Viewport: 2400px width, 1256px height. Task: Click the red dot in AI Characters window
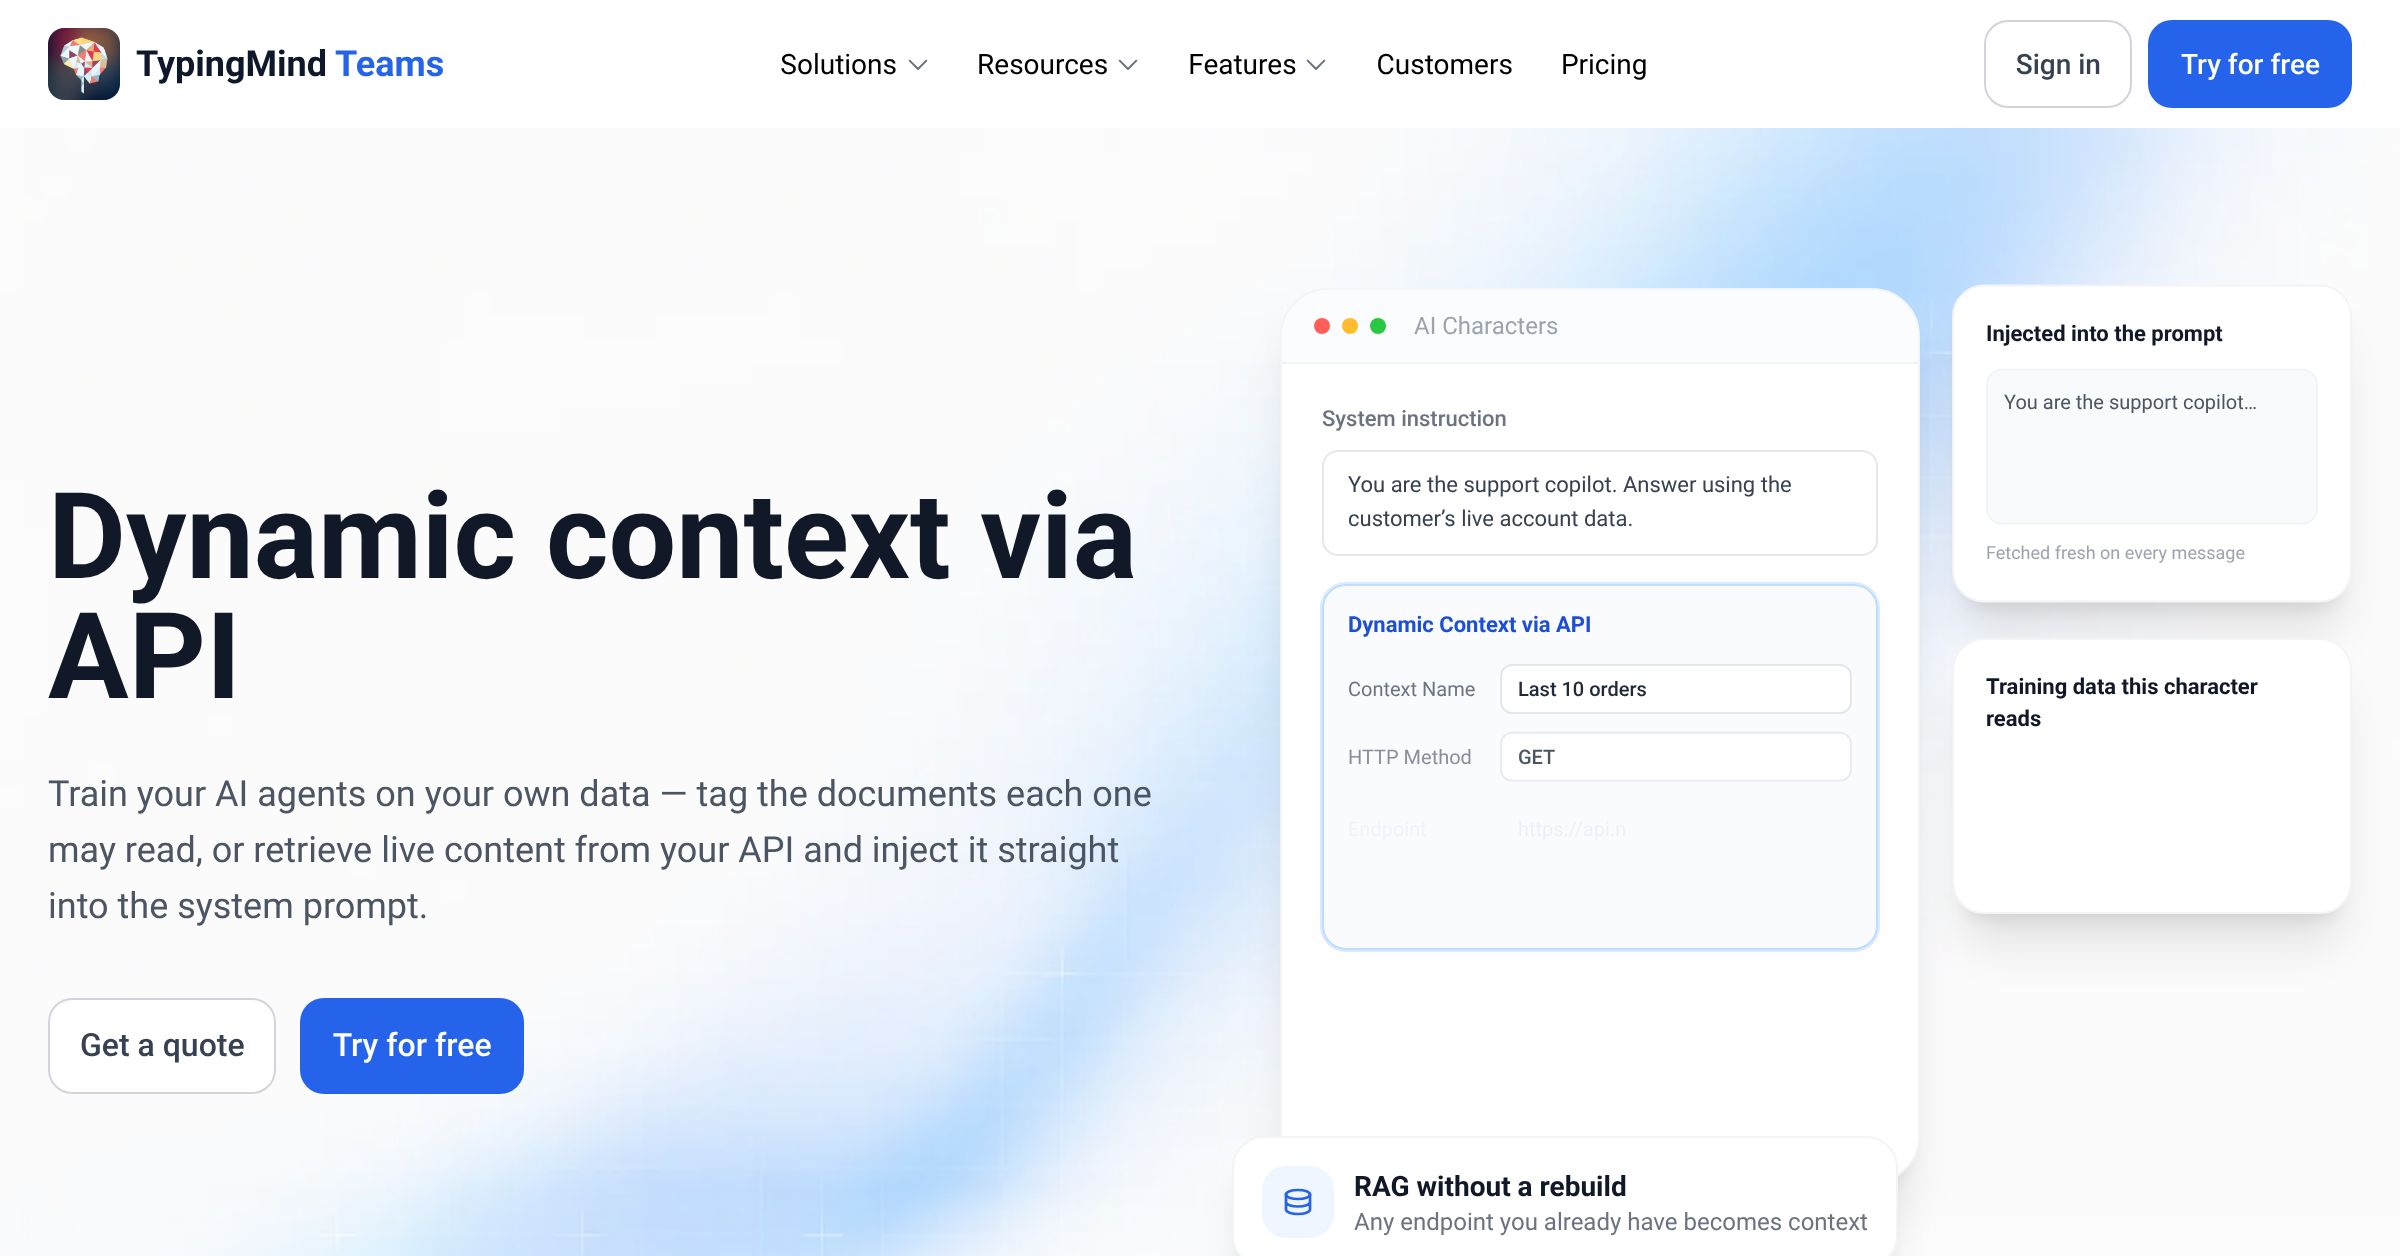point(1322,326)
